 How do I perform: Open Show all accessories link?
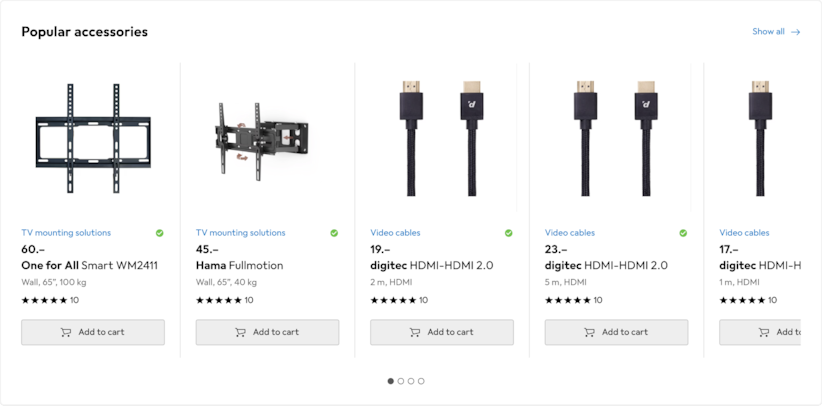point(768,32)
